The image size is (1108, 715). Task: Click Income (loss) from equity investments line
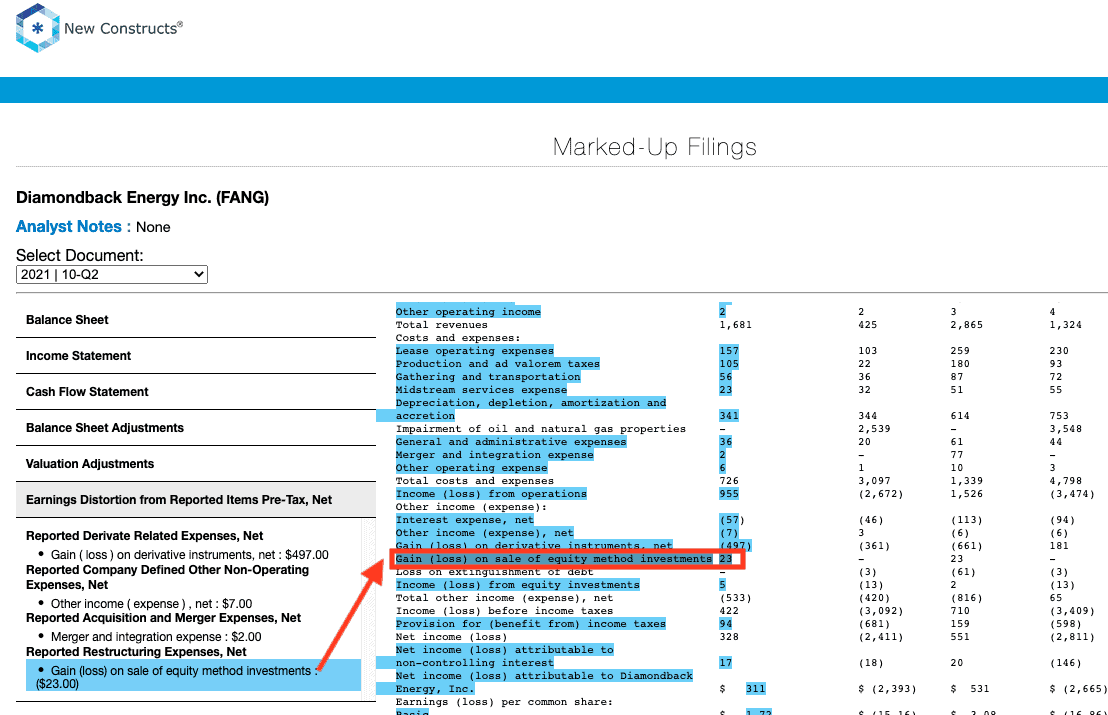[x=517, y=585]
